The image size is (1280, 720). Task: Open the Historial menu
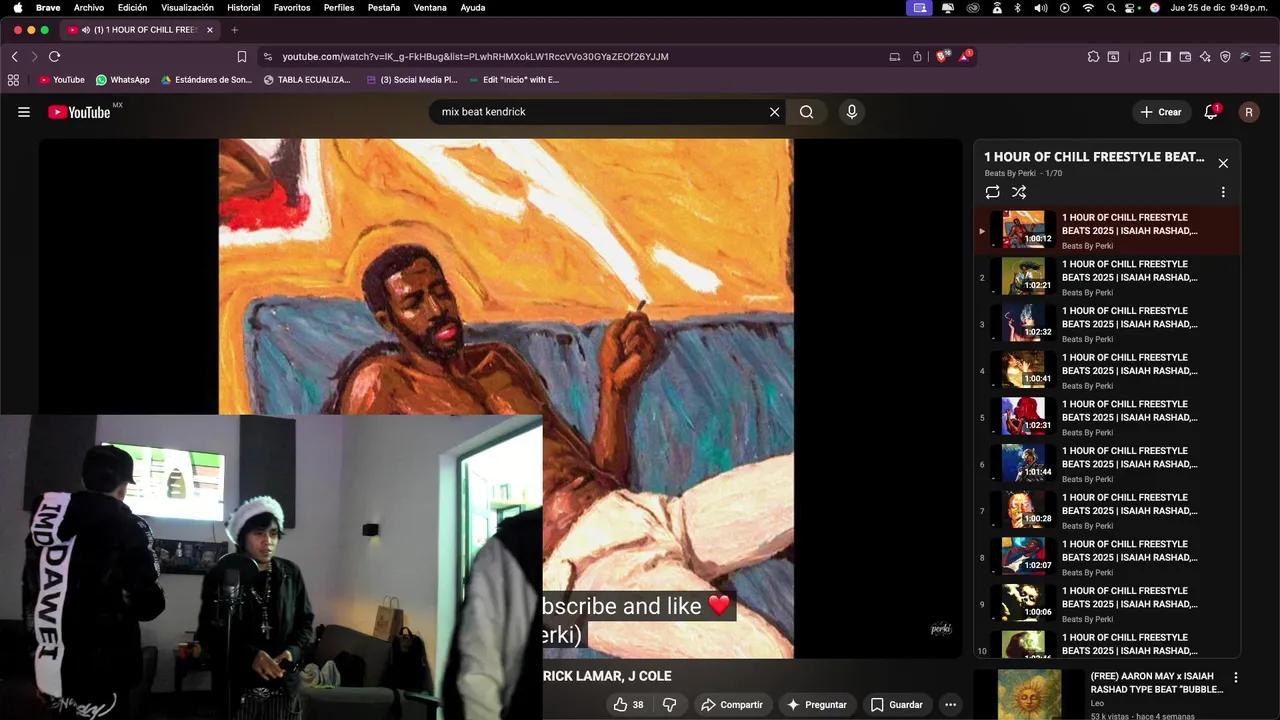[244, 7]
